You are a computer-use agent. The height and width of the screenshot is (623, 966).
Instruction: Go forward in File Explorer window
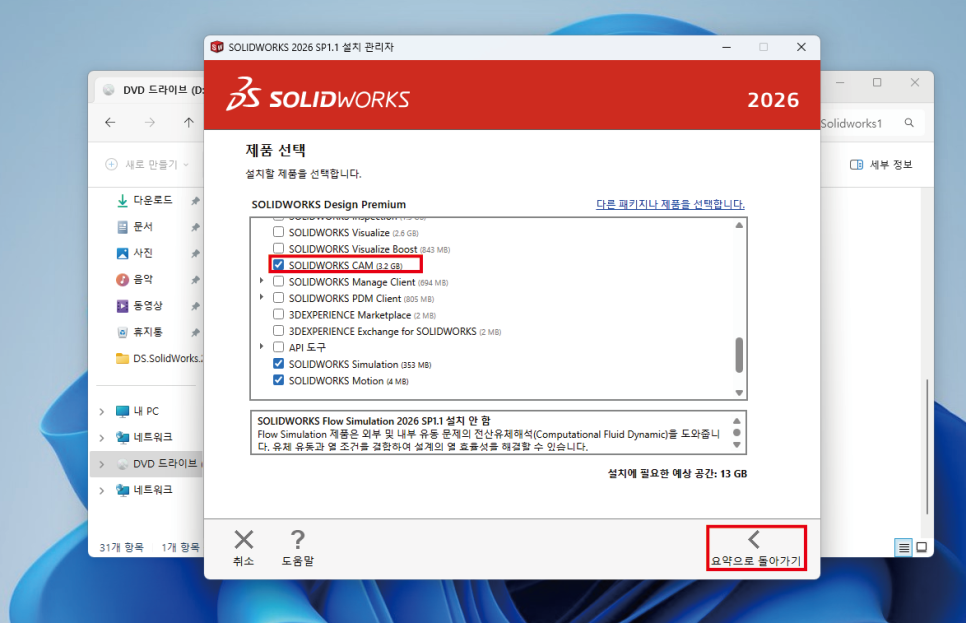[150, 123]
